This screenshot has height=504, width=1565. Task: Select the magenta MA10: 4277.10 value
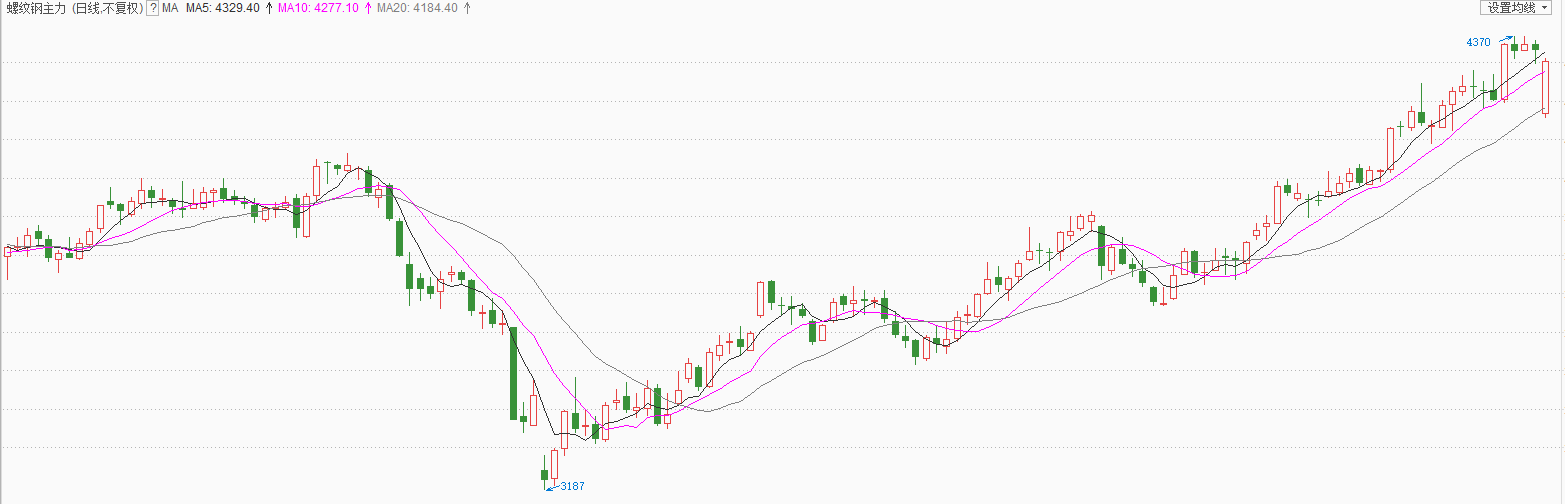coord(319,8)
